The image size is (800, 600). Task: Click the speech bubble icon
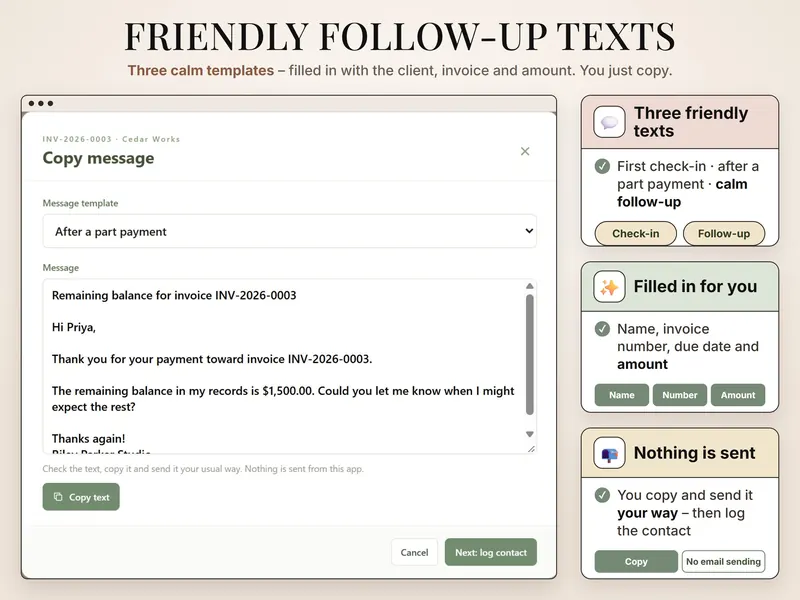(609, 122)
